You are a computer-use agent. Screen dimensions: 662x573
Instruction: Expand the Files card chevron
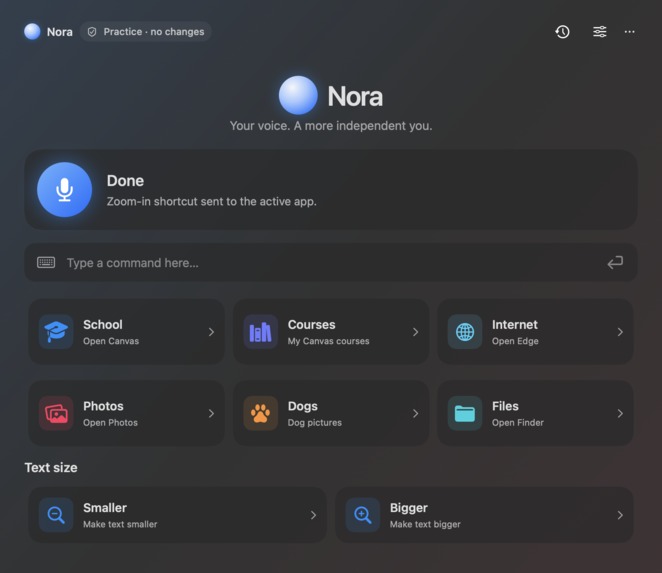point(620,413)
